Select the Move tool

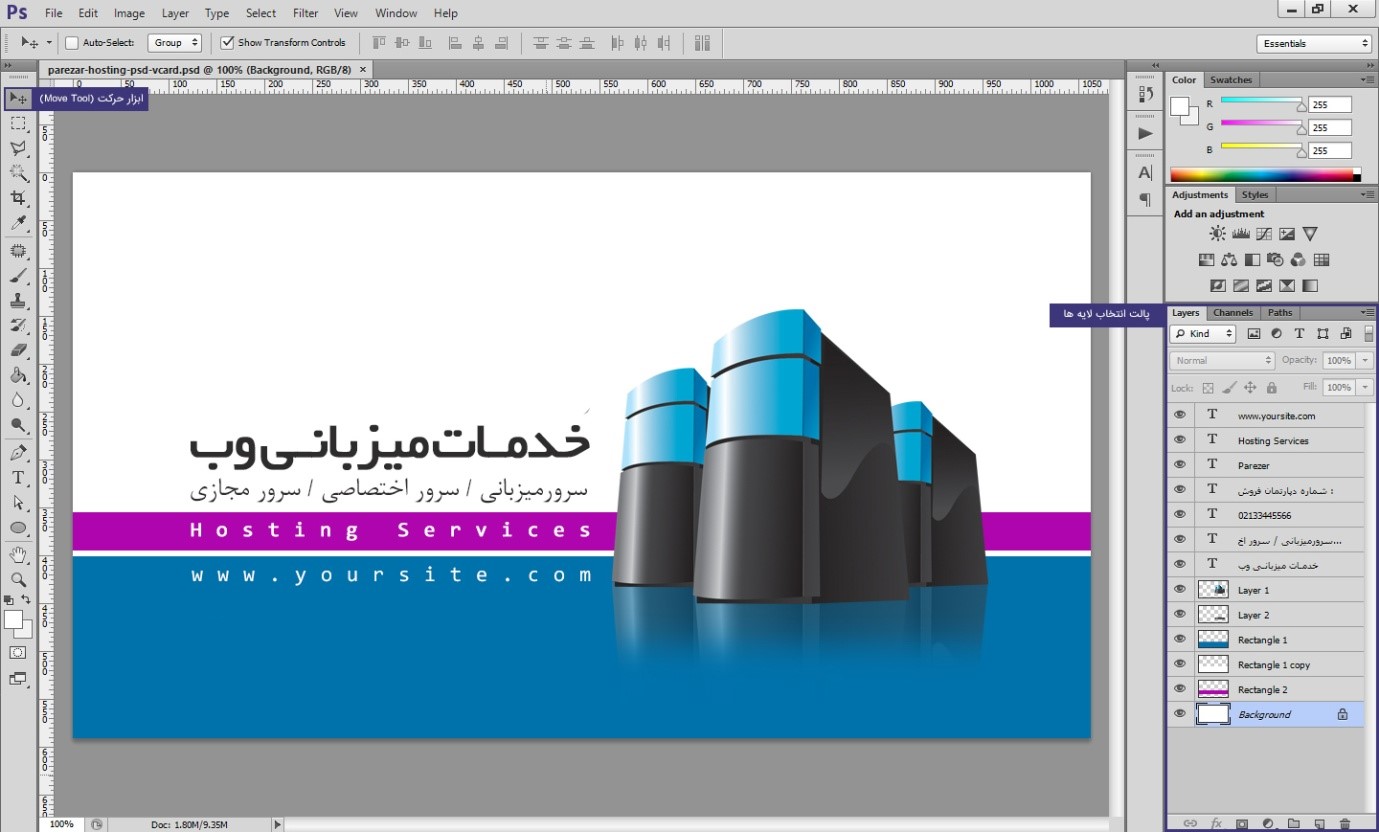[x=17, y=97]
